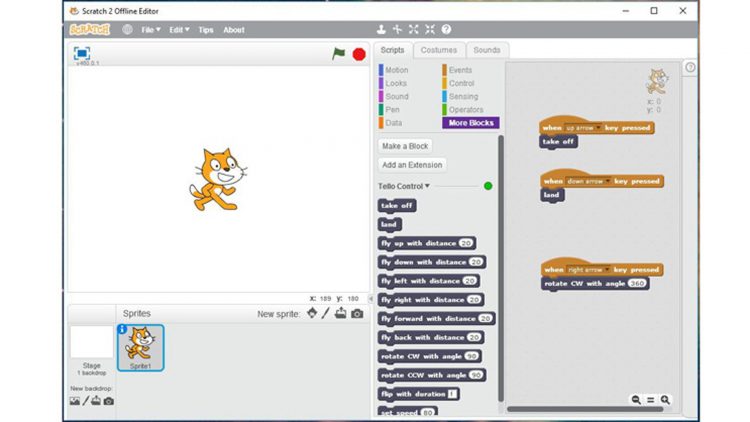The width and height of the screenshot is (750, 422).
Task: Switch stage to full screen presentation mode
Action: pyautogui.click(x=82, y=53)
